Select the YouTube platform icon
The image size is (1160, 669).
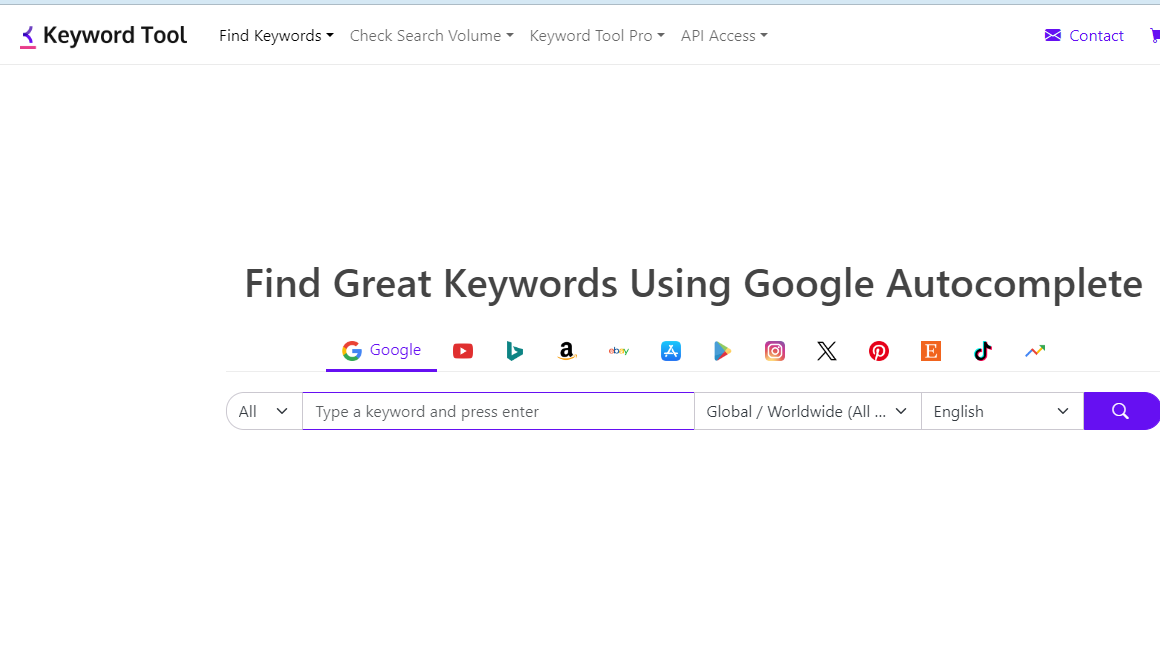point(462,351)
